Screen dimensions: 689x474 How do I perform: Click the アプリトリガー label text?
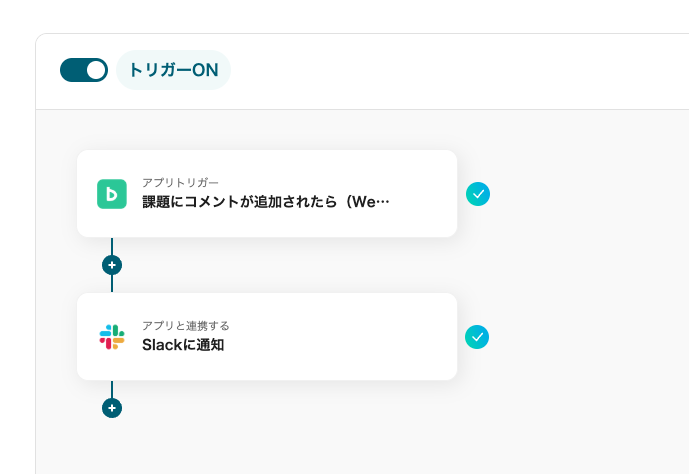180,182
